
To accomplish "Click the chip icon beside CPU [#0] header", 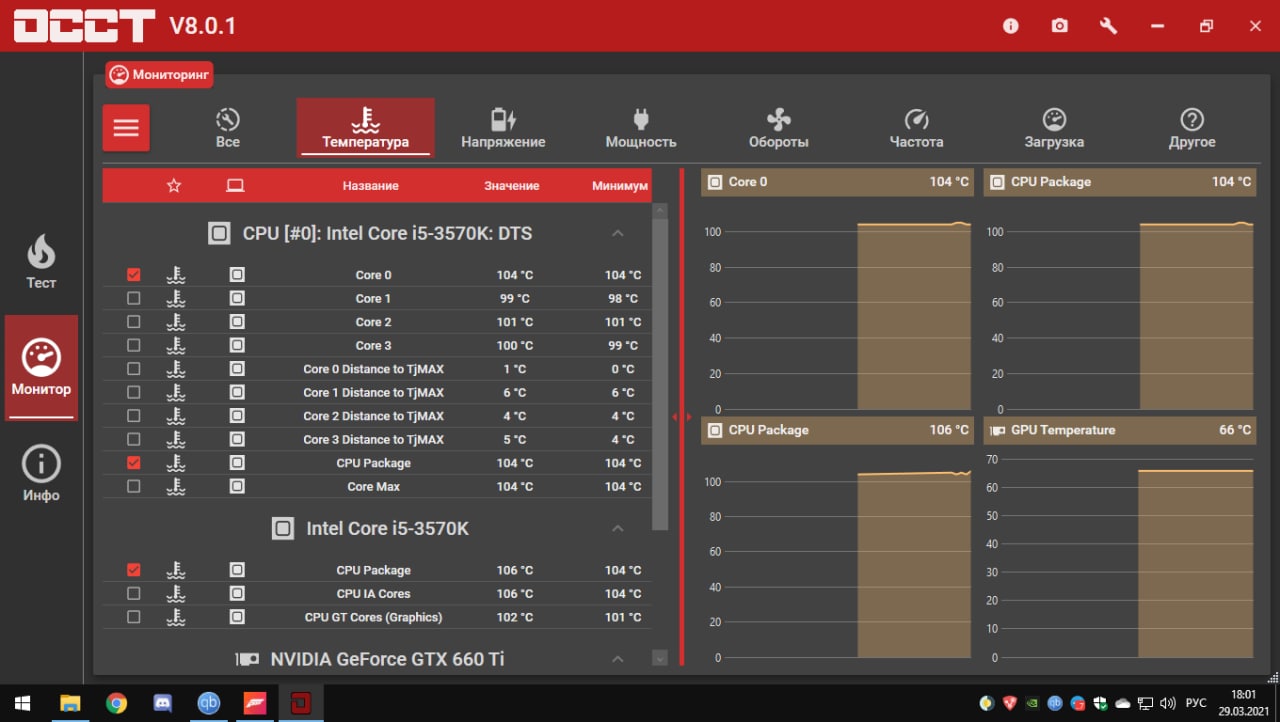I will click(219, 234).
